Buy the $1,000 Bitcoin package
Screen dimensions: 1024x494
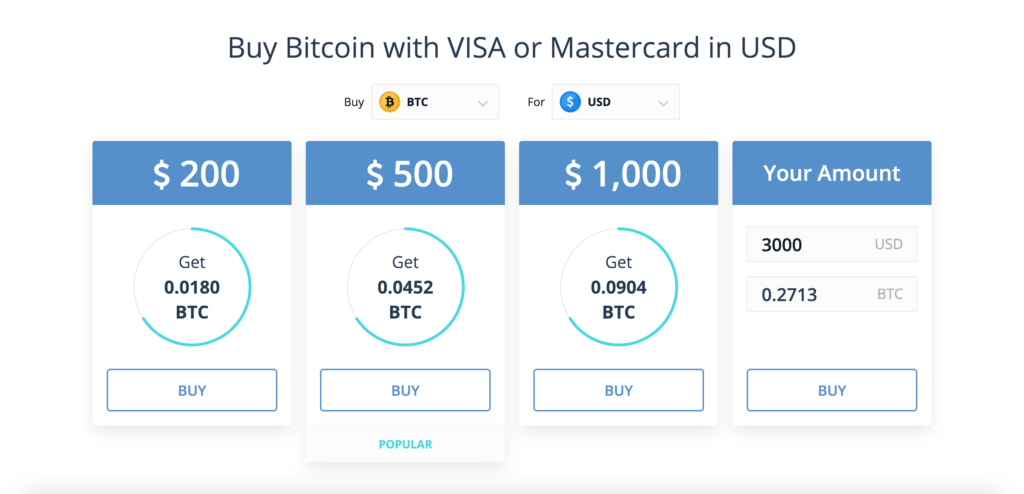tap(618, 390)
